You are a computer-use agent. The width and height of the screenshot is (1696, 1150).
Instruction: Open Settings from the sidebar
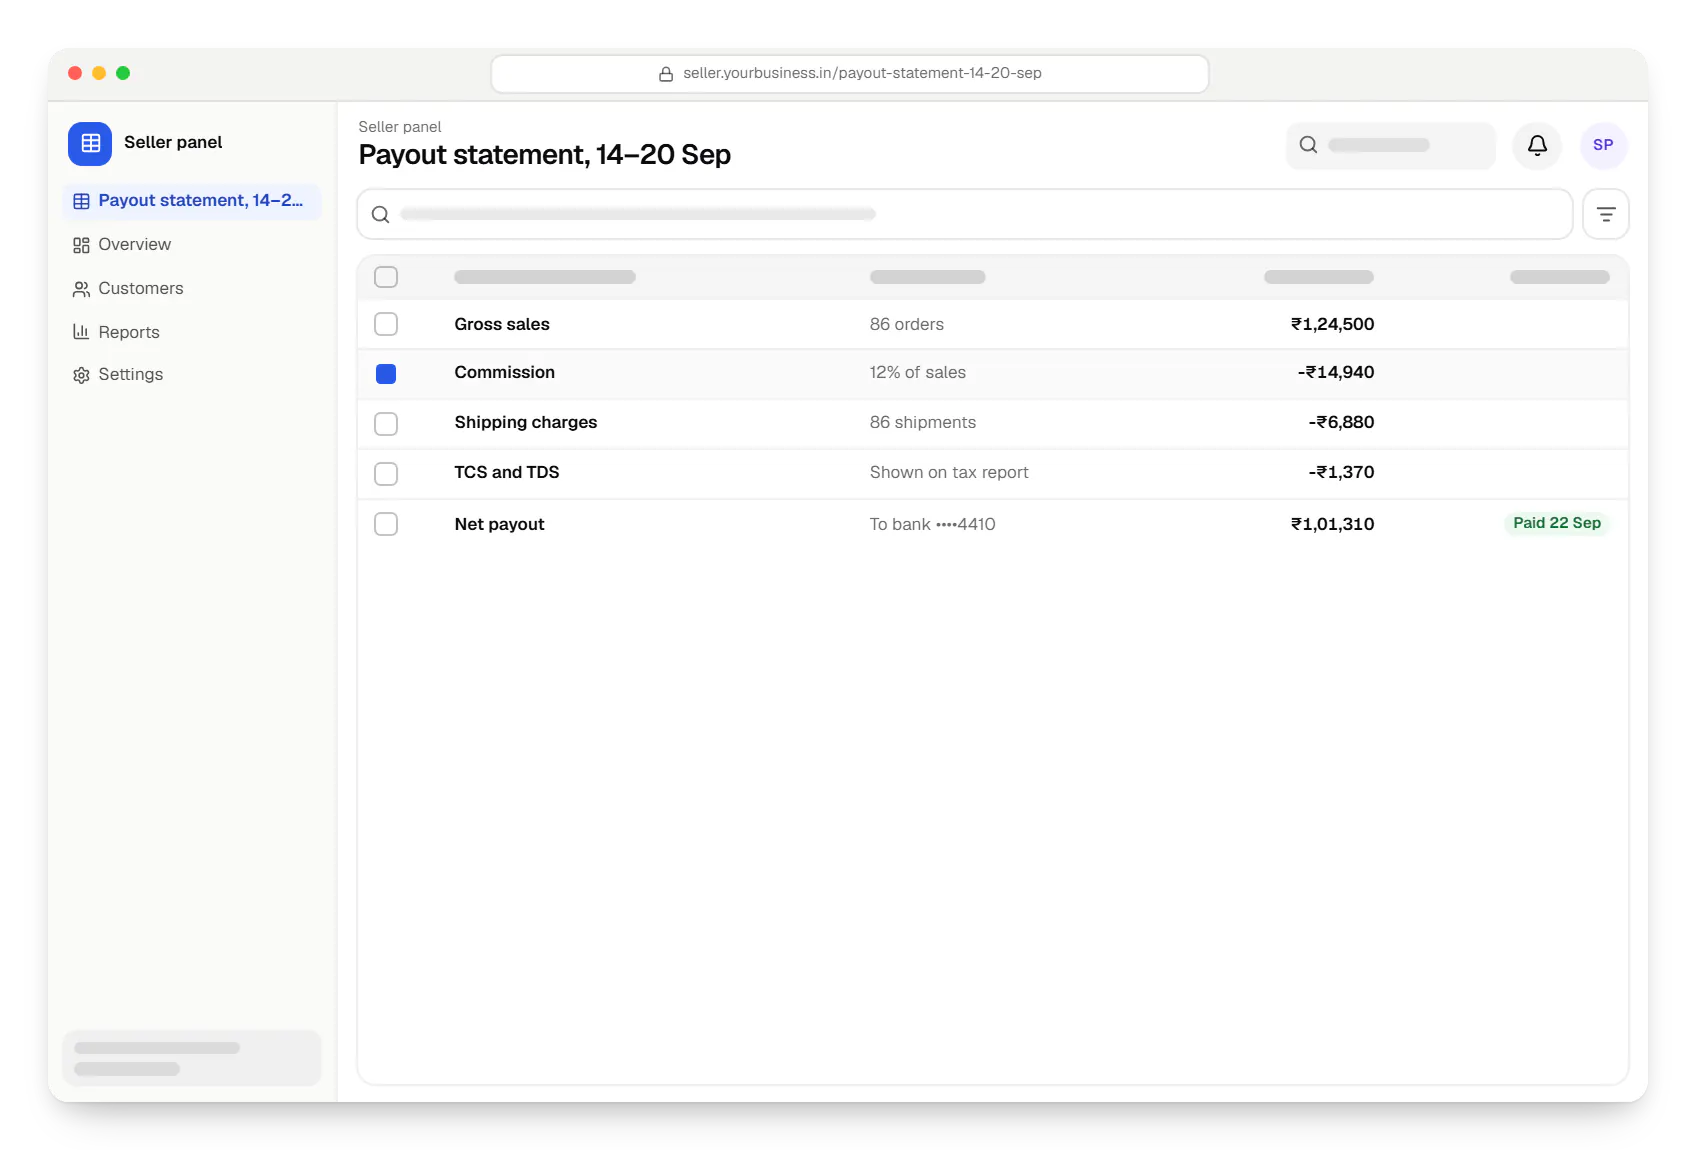[192, 375]
